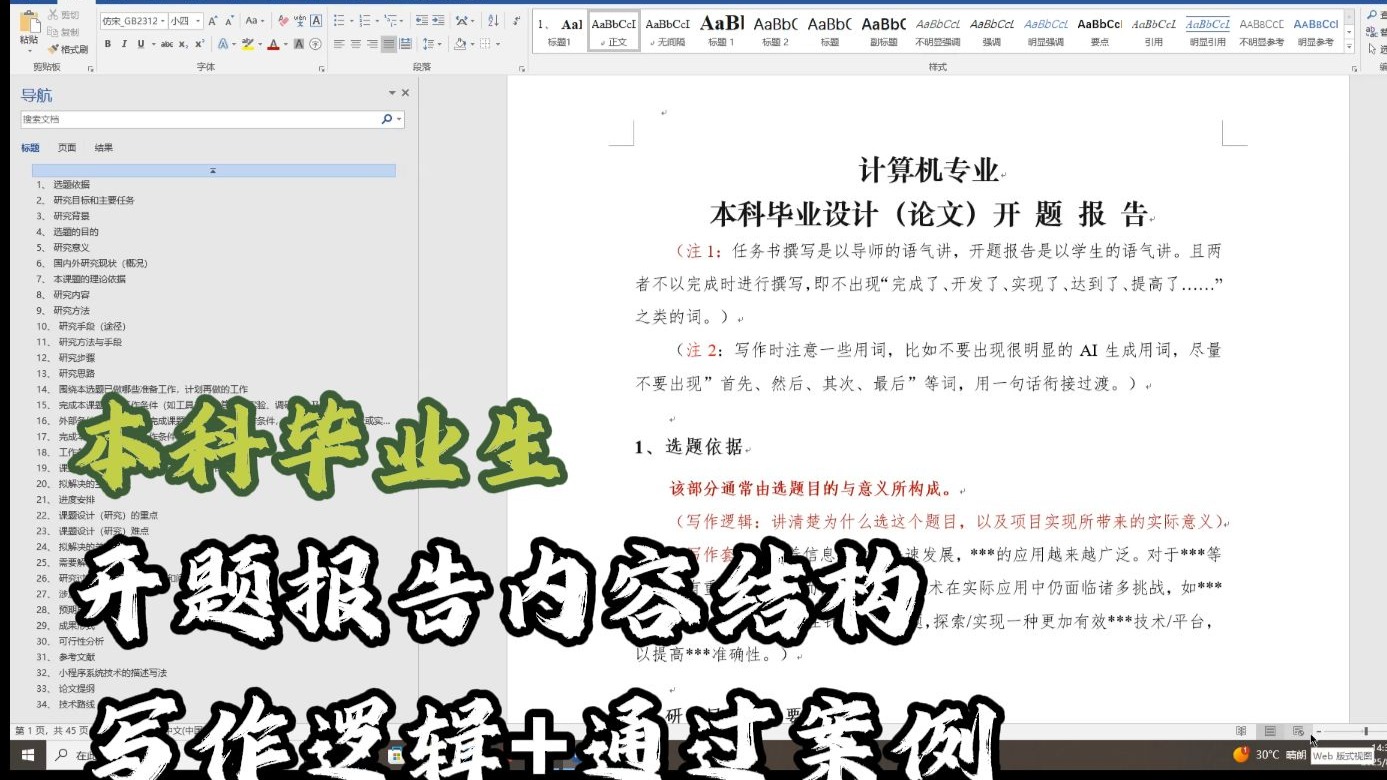Expand the styles gallery with the More arrow
Image resolution: width=1387 pixels, height=780 pixels.
[1349, 46]
